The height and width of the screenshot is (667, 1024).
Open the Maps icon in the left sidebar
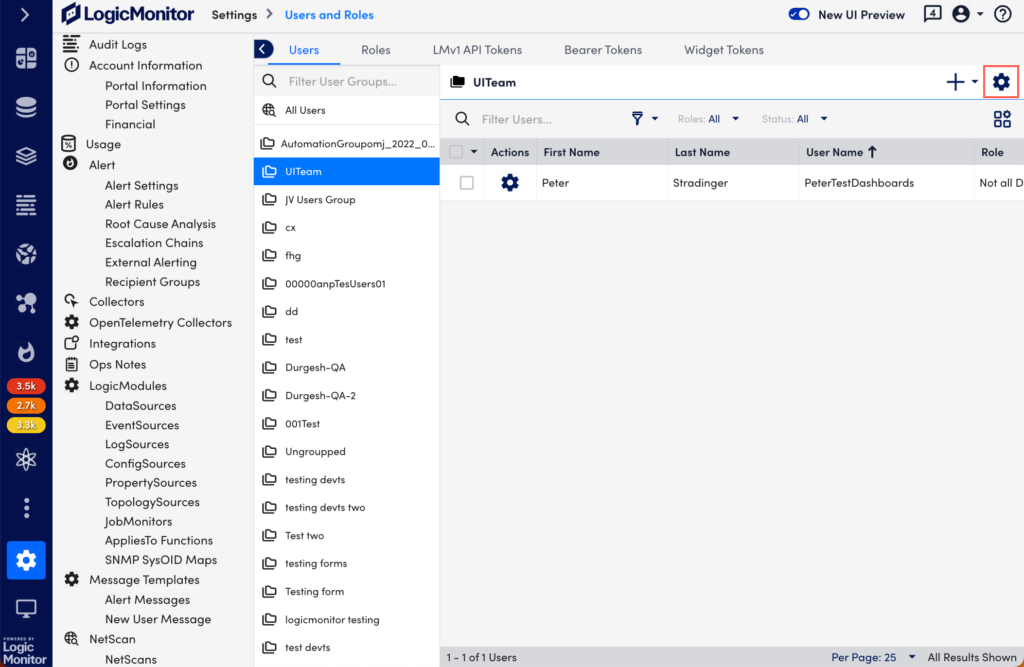pyautogui.click(x=25, y=254)
